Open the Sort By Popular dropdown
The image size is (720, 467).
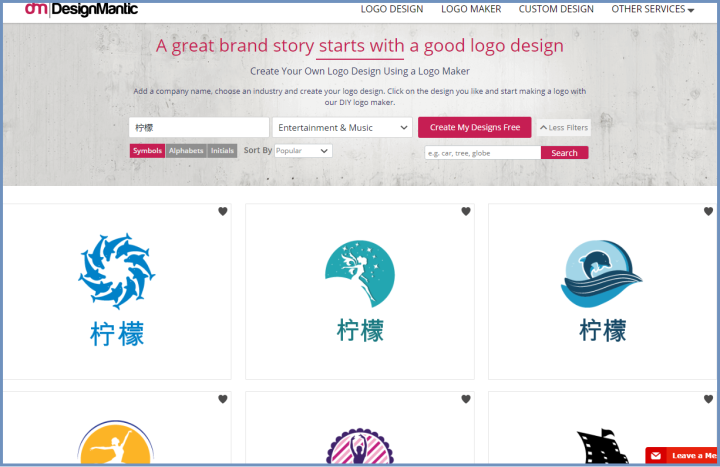point(303,151)
